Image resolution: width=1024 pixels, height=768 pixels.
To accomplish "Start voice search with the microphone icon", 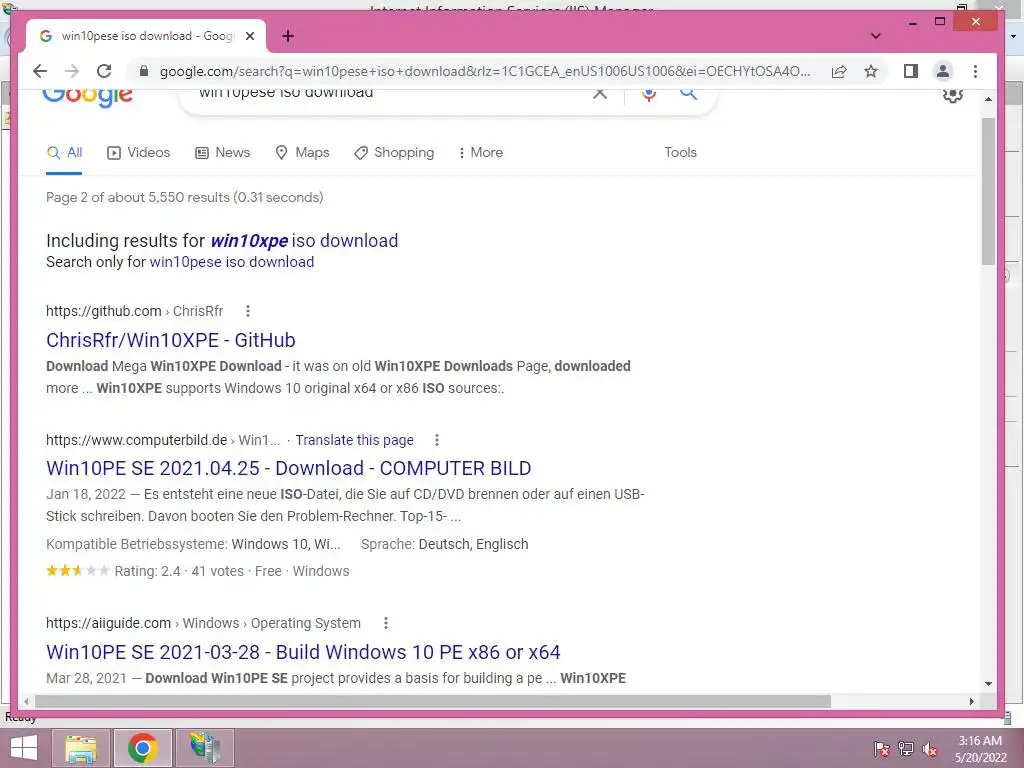I will (x=648, y=95).
